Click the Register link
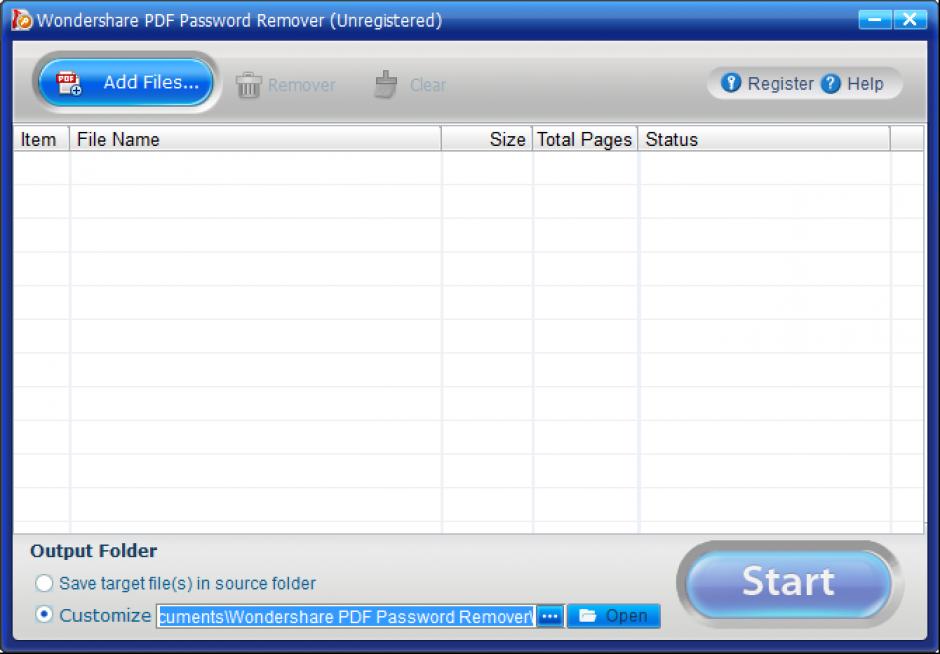 (x=778, y=84)
